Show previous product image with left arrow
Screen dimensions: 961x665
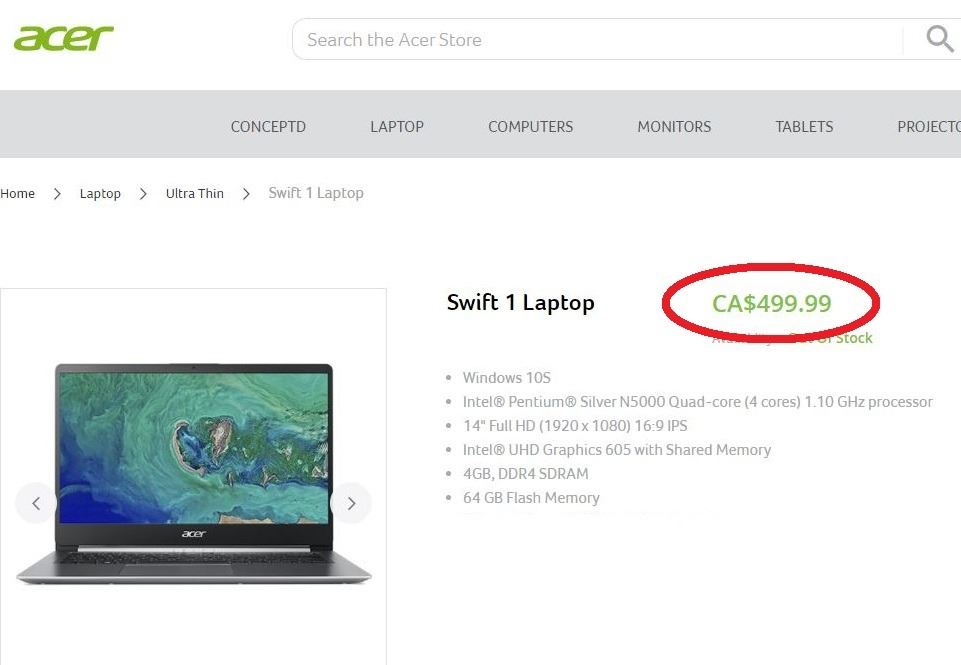pyautogui.click(x=36, y=503)
